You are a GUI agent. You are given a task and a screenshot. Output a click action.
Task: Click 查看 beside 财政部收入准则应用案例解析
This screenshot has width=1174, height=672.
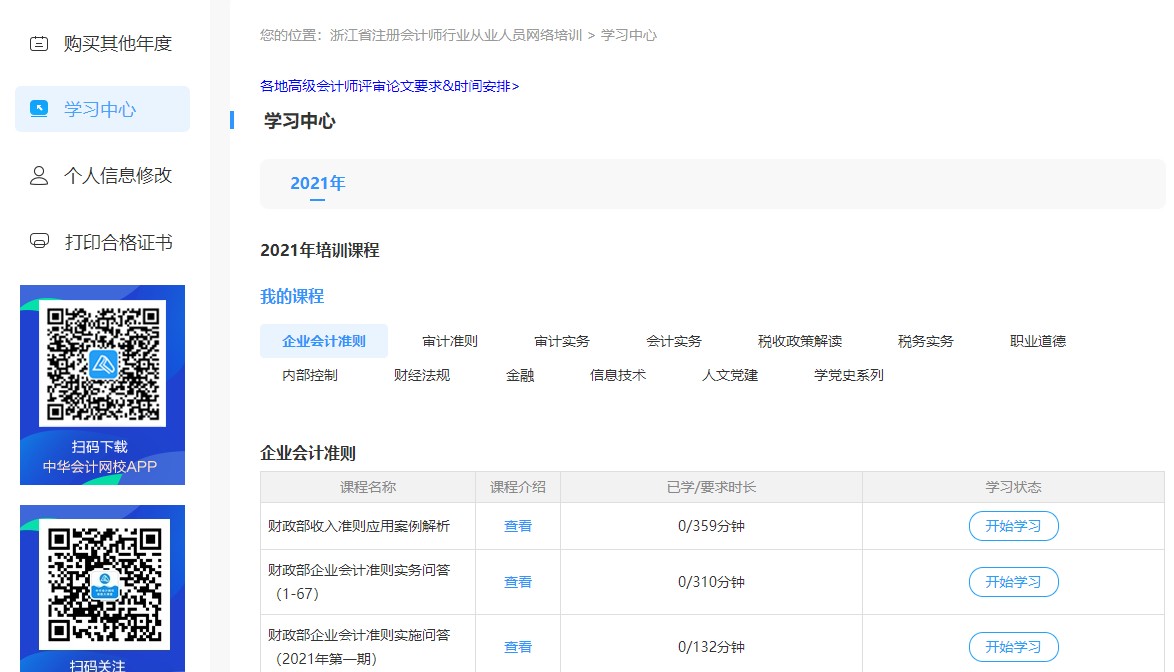tap(517, 525)
